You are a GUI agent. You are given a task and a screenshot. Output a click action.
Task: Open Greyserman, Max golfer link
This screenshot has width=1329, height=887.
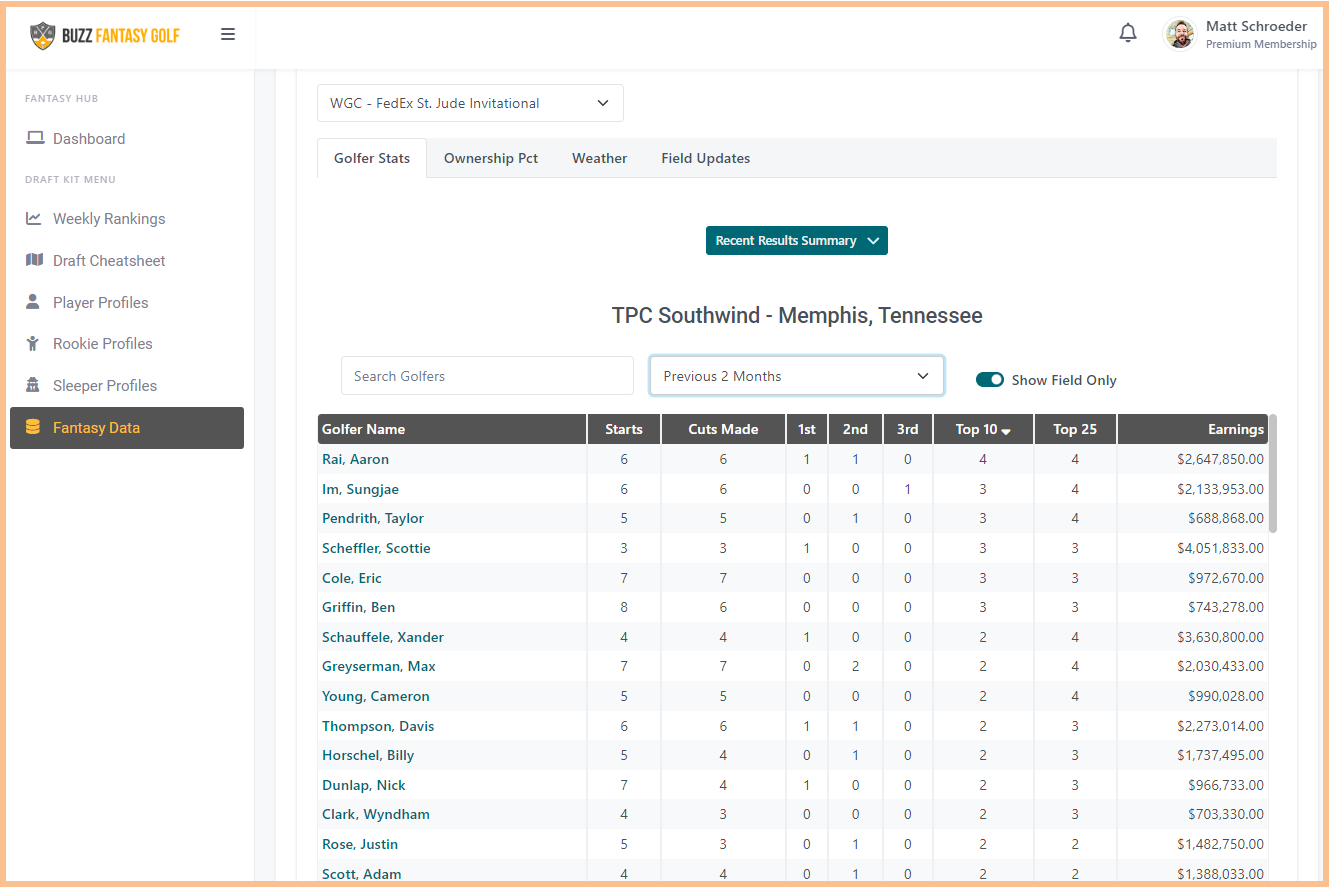(x=379, y=666)
